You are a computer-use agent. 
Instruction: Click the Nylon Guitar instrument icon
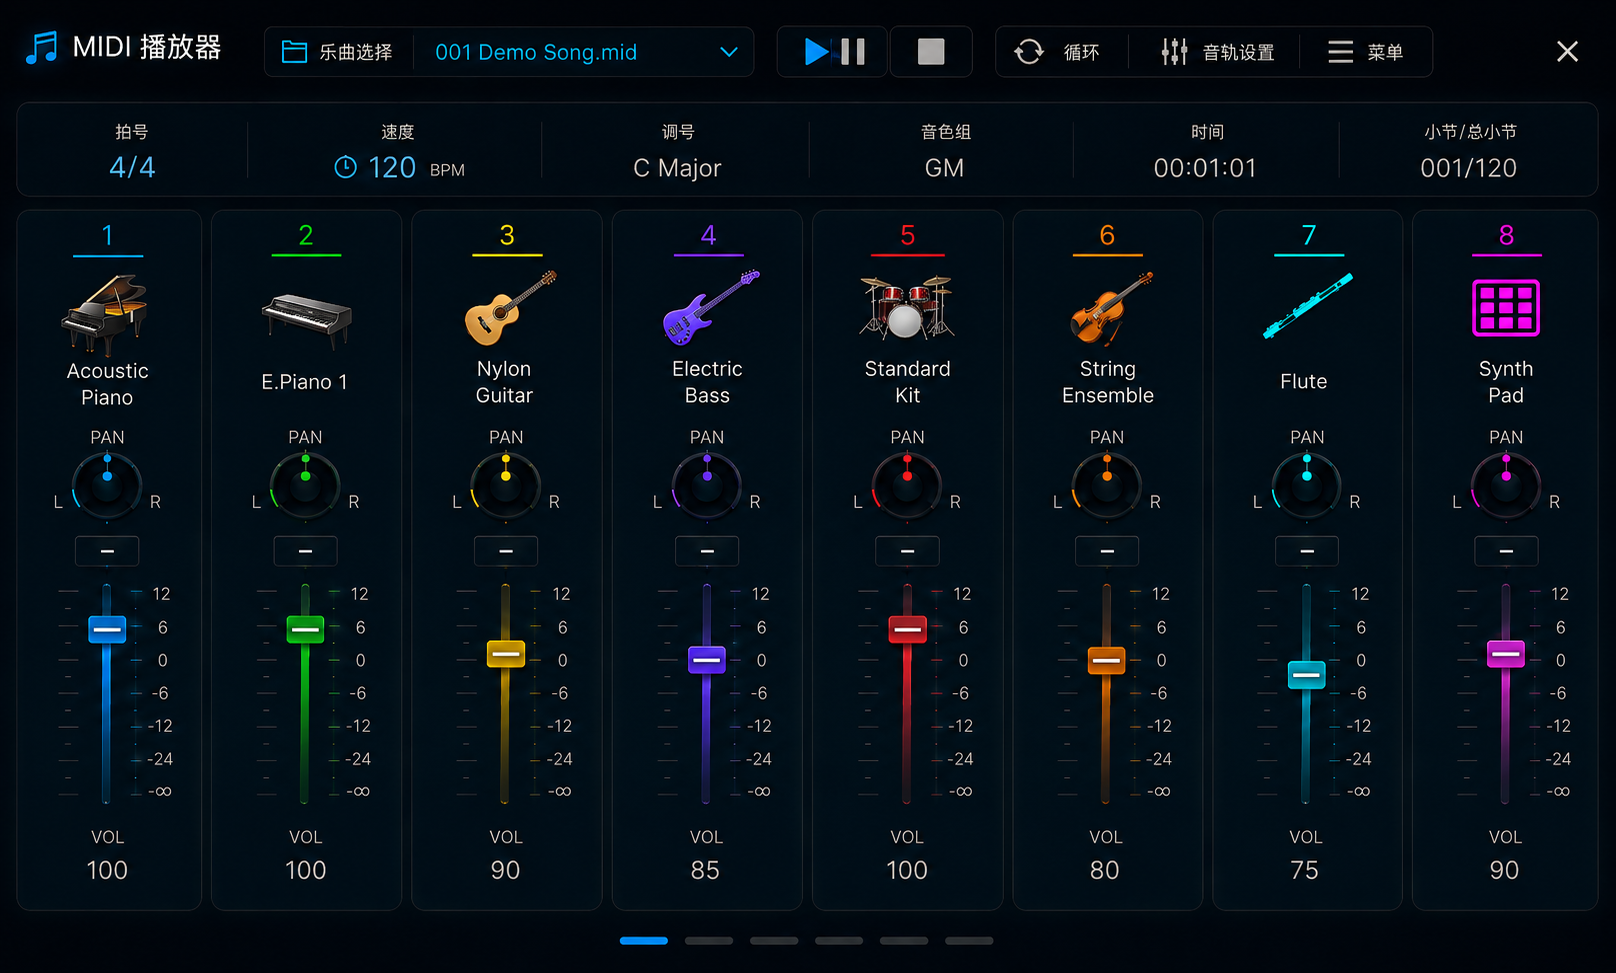coord(509,308)
